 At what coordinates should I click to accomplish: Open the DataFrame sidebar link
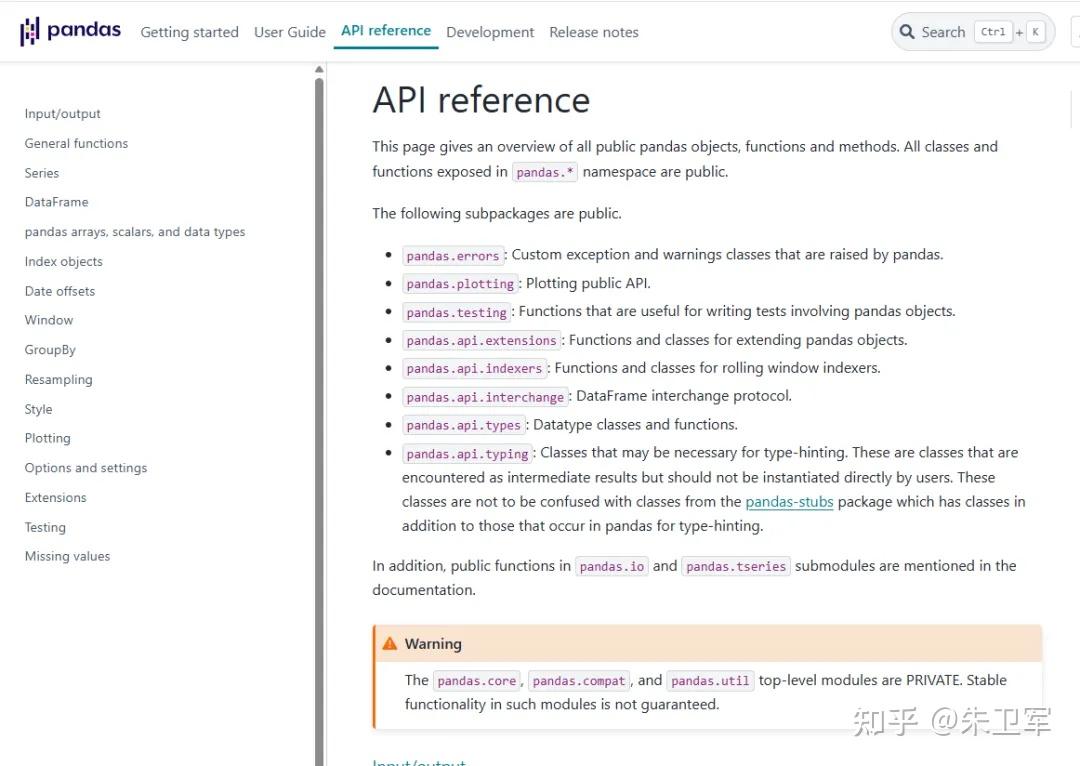[x=56, y=202]
